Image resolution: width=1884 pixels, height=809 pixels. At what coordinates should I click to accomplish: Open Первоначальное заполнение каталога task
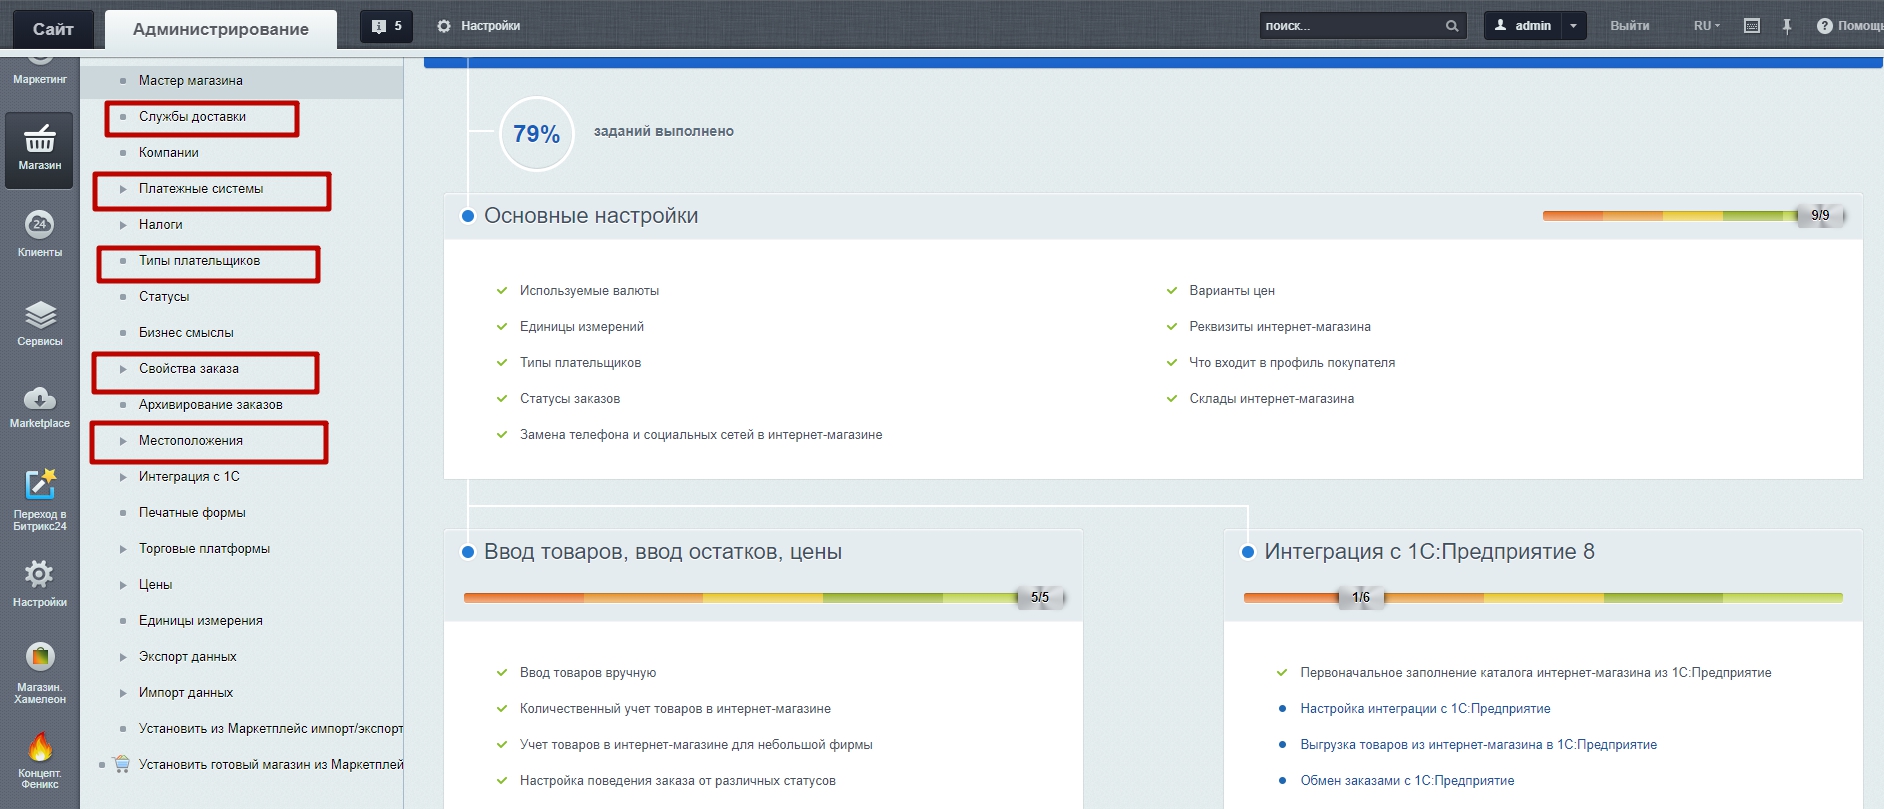click(1535, 673)
